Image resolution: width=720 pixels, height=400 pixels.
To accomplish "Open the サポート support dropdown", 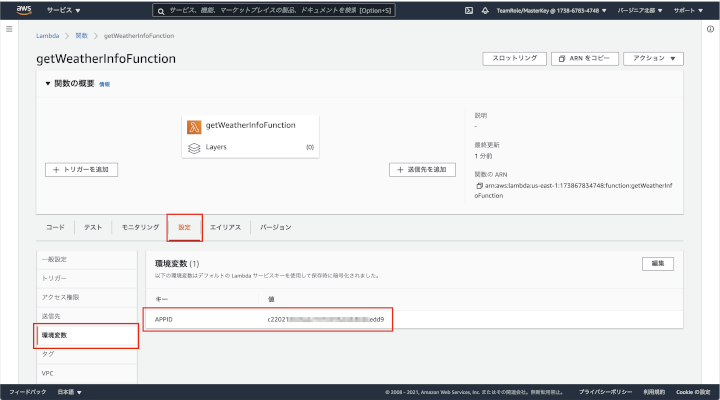I will point(688,10).
